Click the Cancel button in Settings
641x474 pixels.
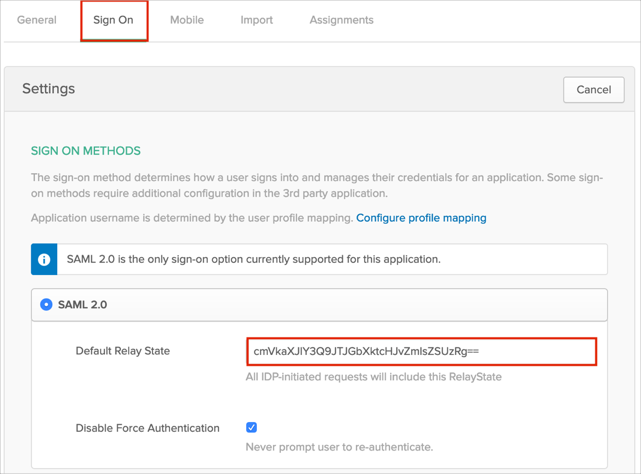click(x=593, y=89)
